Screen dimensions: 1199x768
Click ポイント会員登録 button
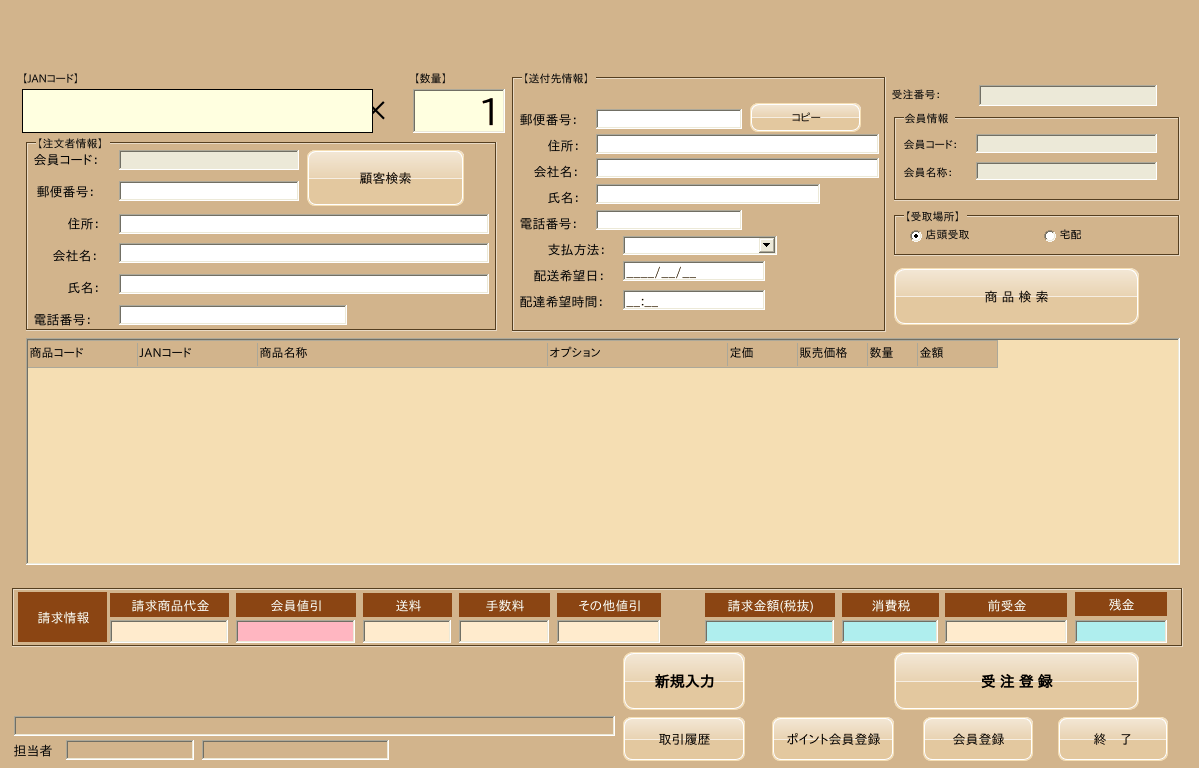click(x=833, y=739)
